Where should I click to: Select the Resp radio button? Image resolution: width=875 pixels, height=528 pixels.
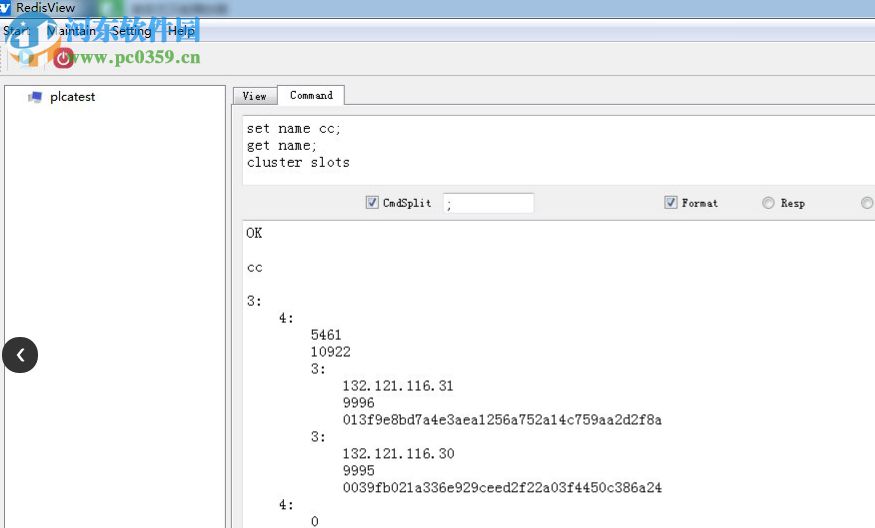click(x=768, y=203)
